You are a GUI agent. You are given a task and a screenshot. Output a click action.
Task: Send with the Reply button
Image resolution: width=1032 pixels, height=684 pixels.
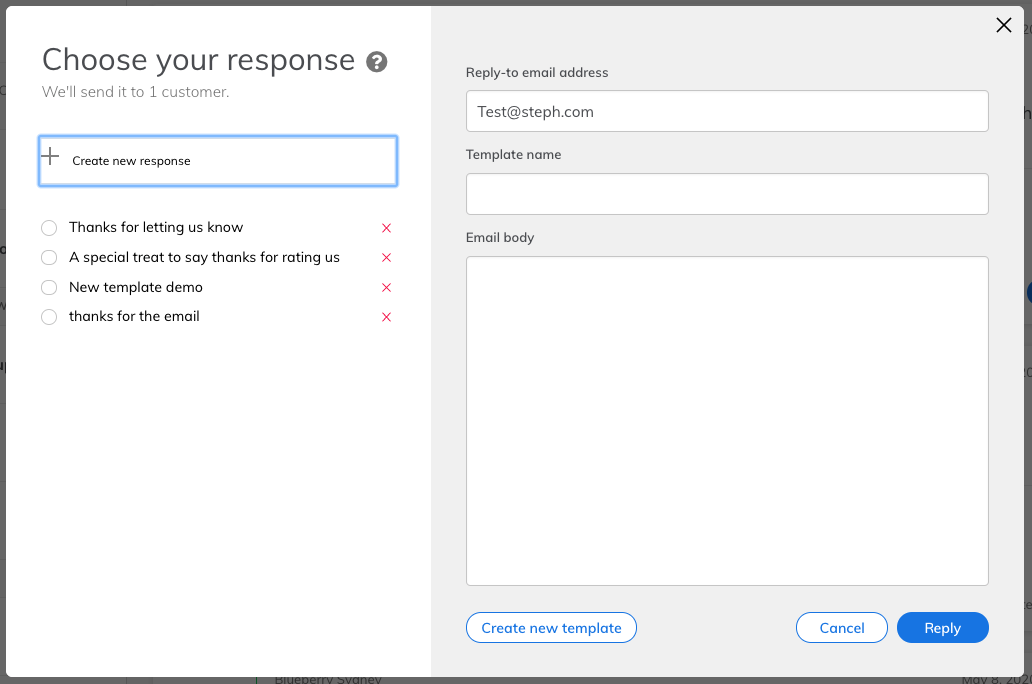(942, 628)
